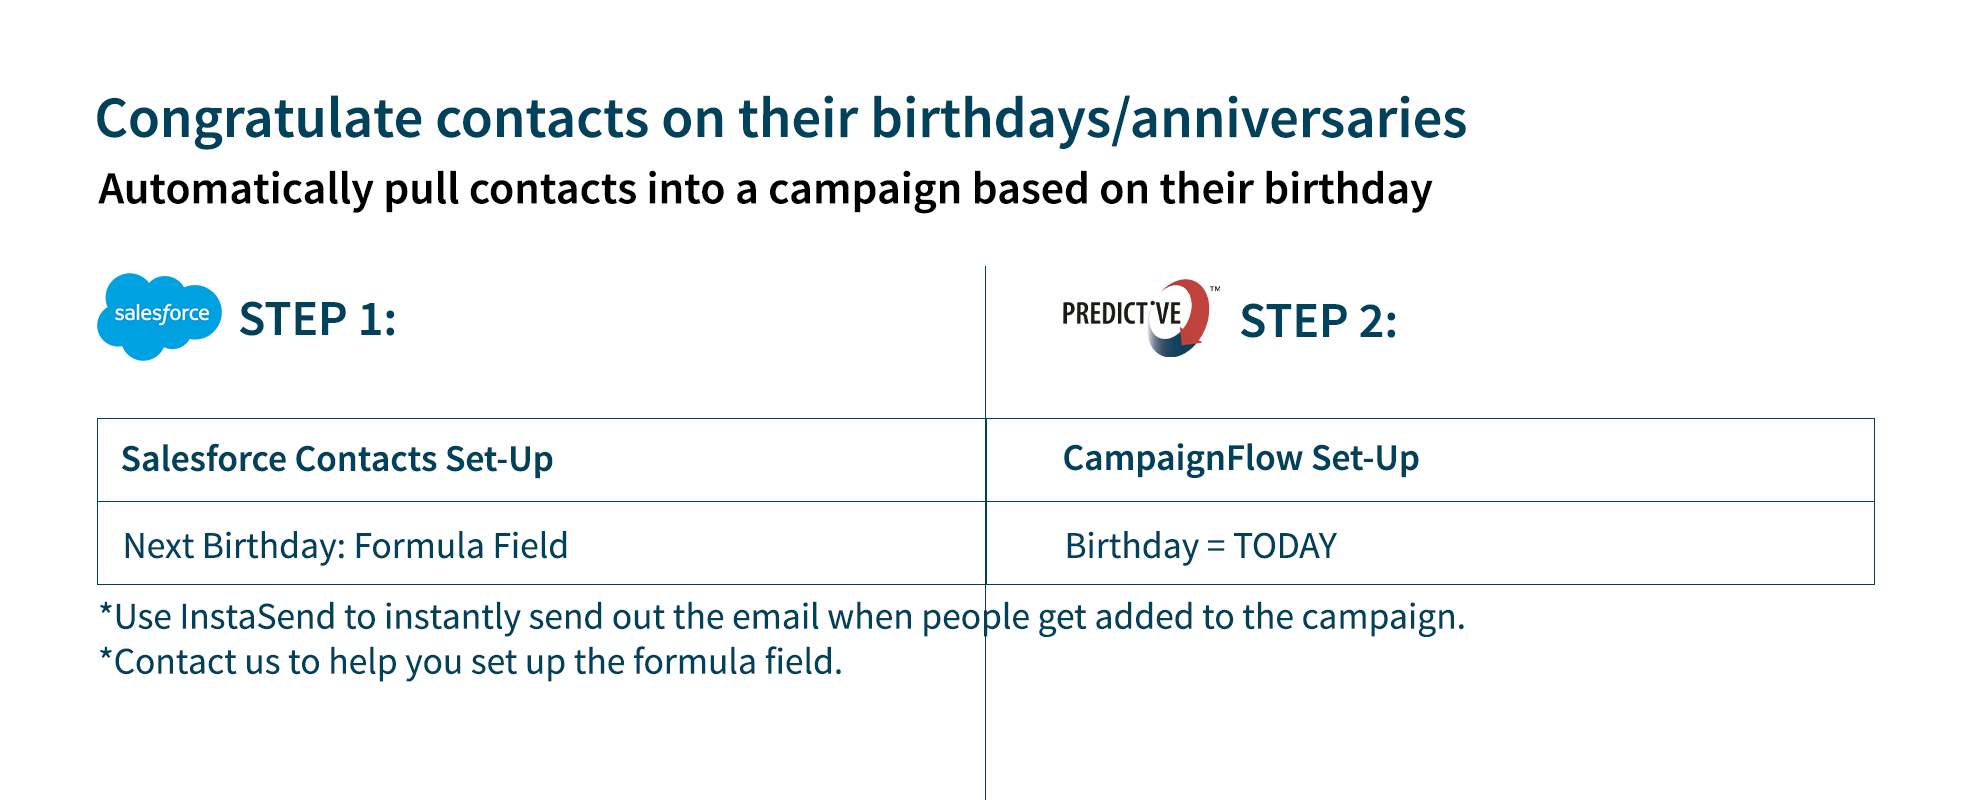The width and height of the screenshot is (1971, 800).
Task: Click the Birthday = TODAY cell
Action: (1430, 543)
